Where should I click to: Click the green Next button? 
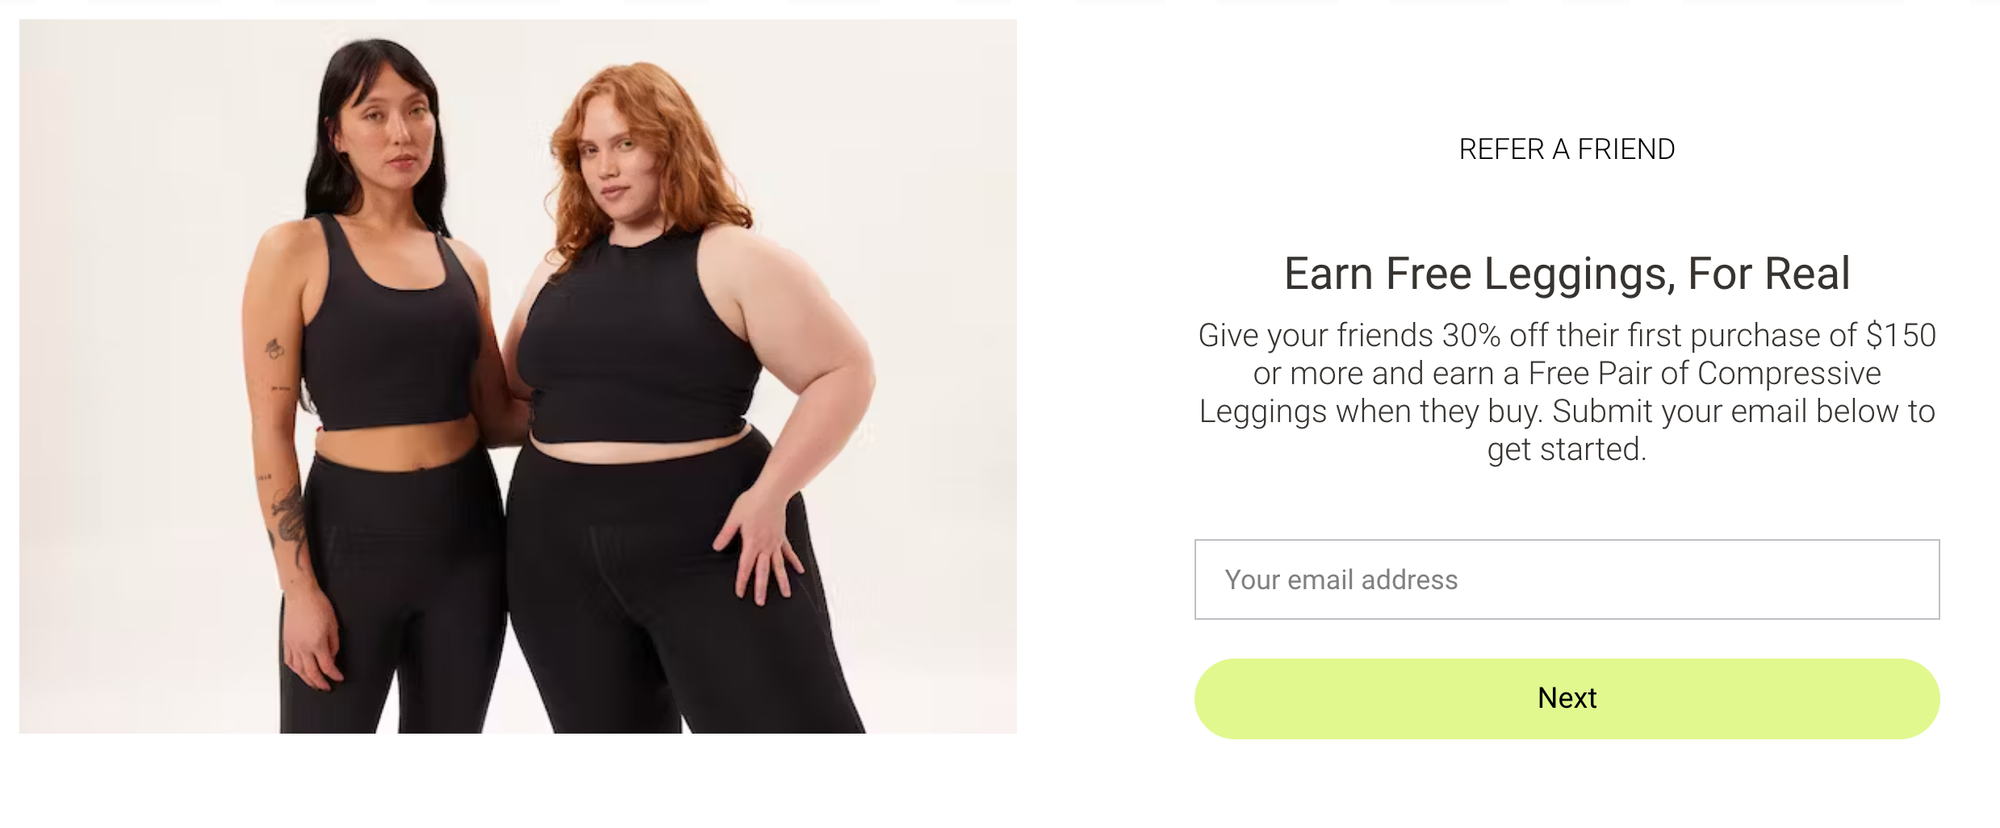[x=1567, y=698]
